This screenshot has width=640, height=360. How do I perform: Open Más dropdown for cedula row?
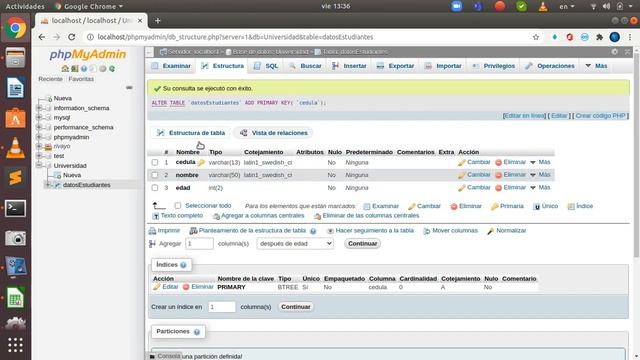(x=540, y=162)
